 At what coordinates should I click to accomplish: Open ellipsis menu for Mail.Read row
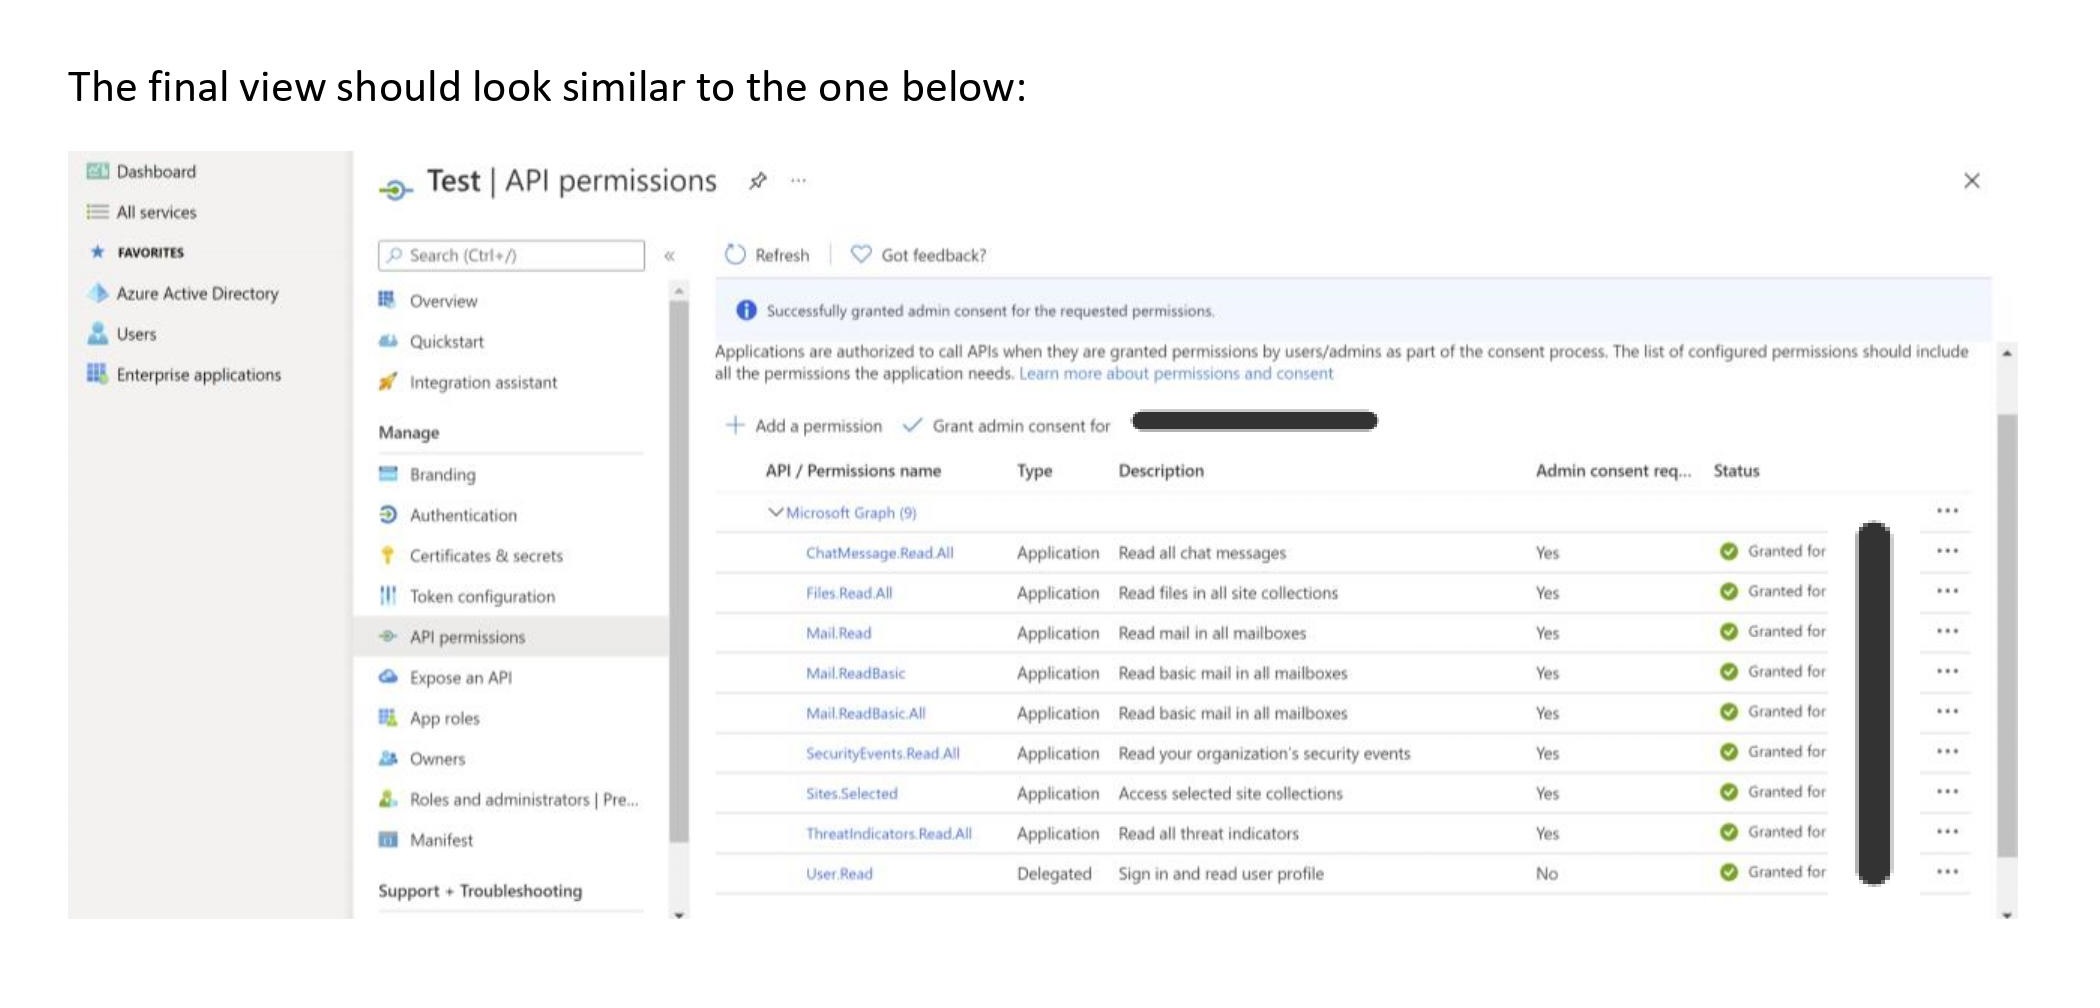[x=1946, y=631]
